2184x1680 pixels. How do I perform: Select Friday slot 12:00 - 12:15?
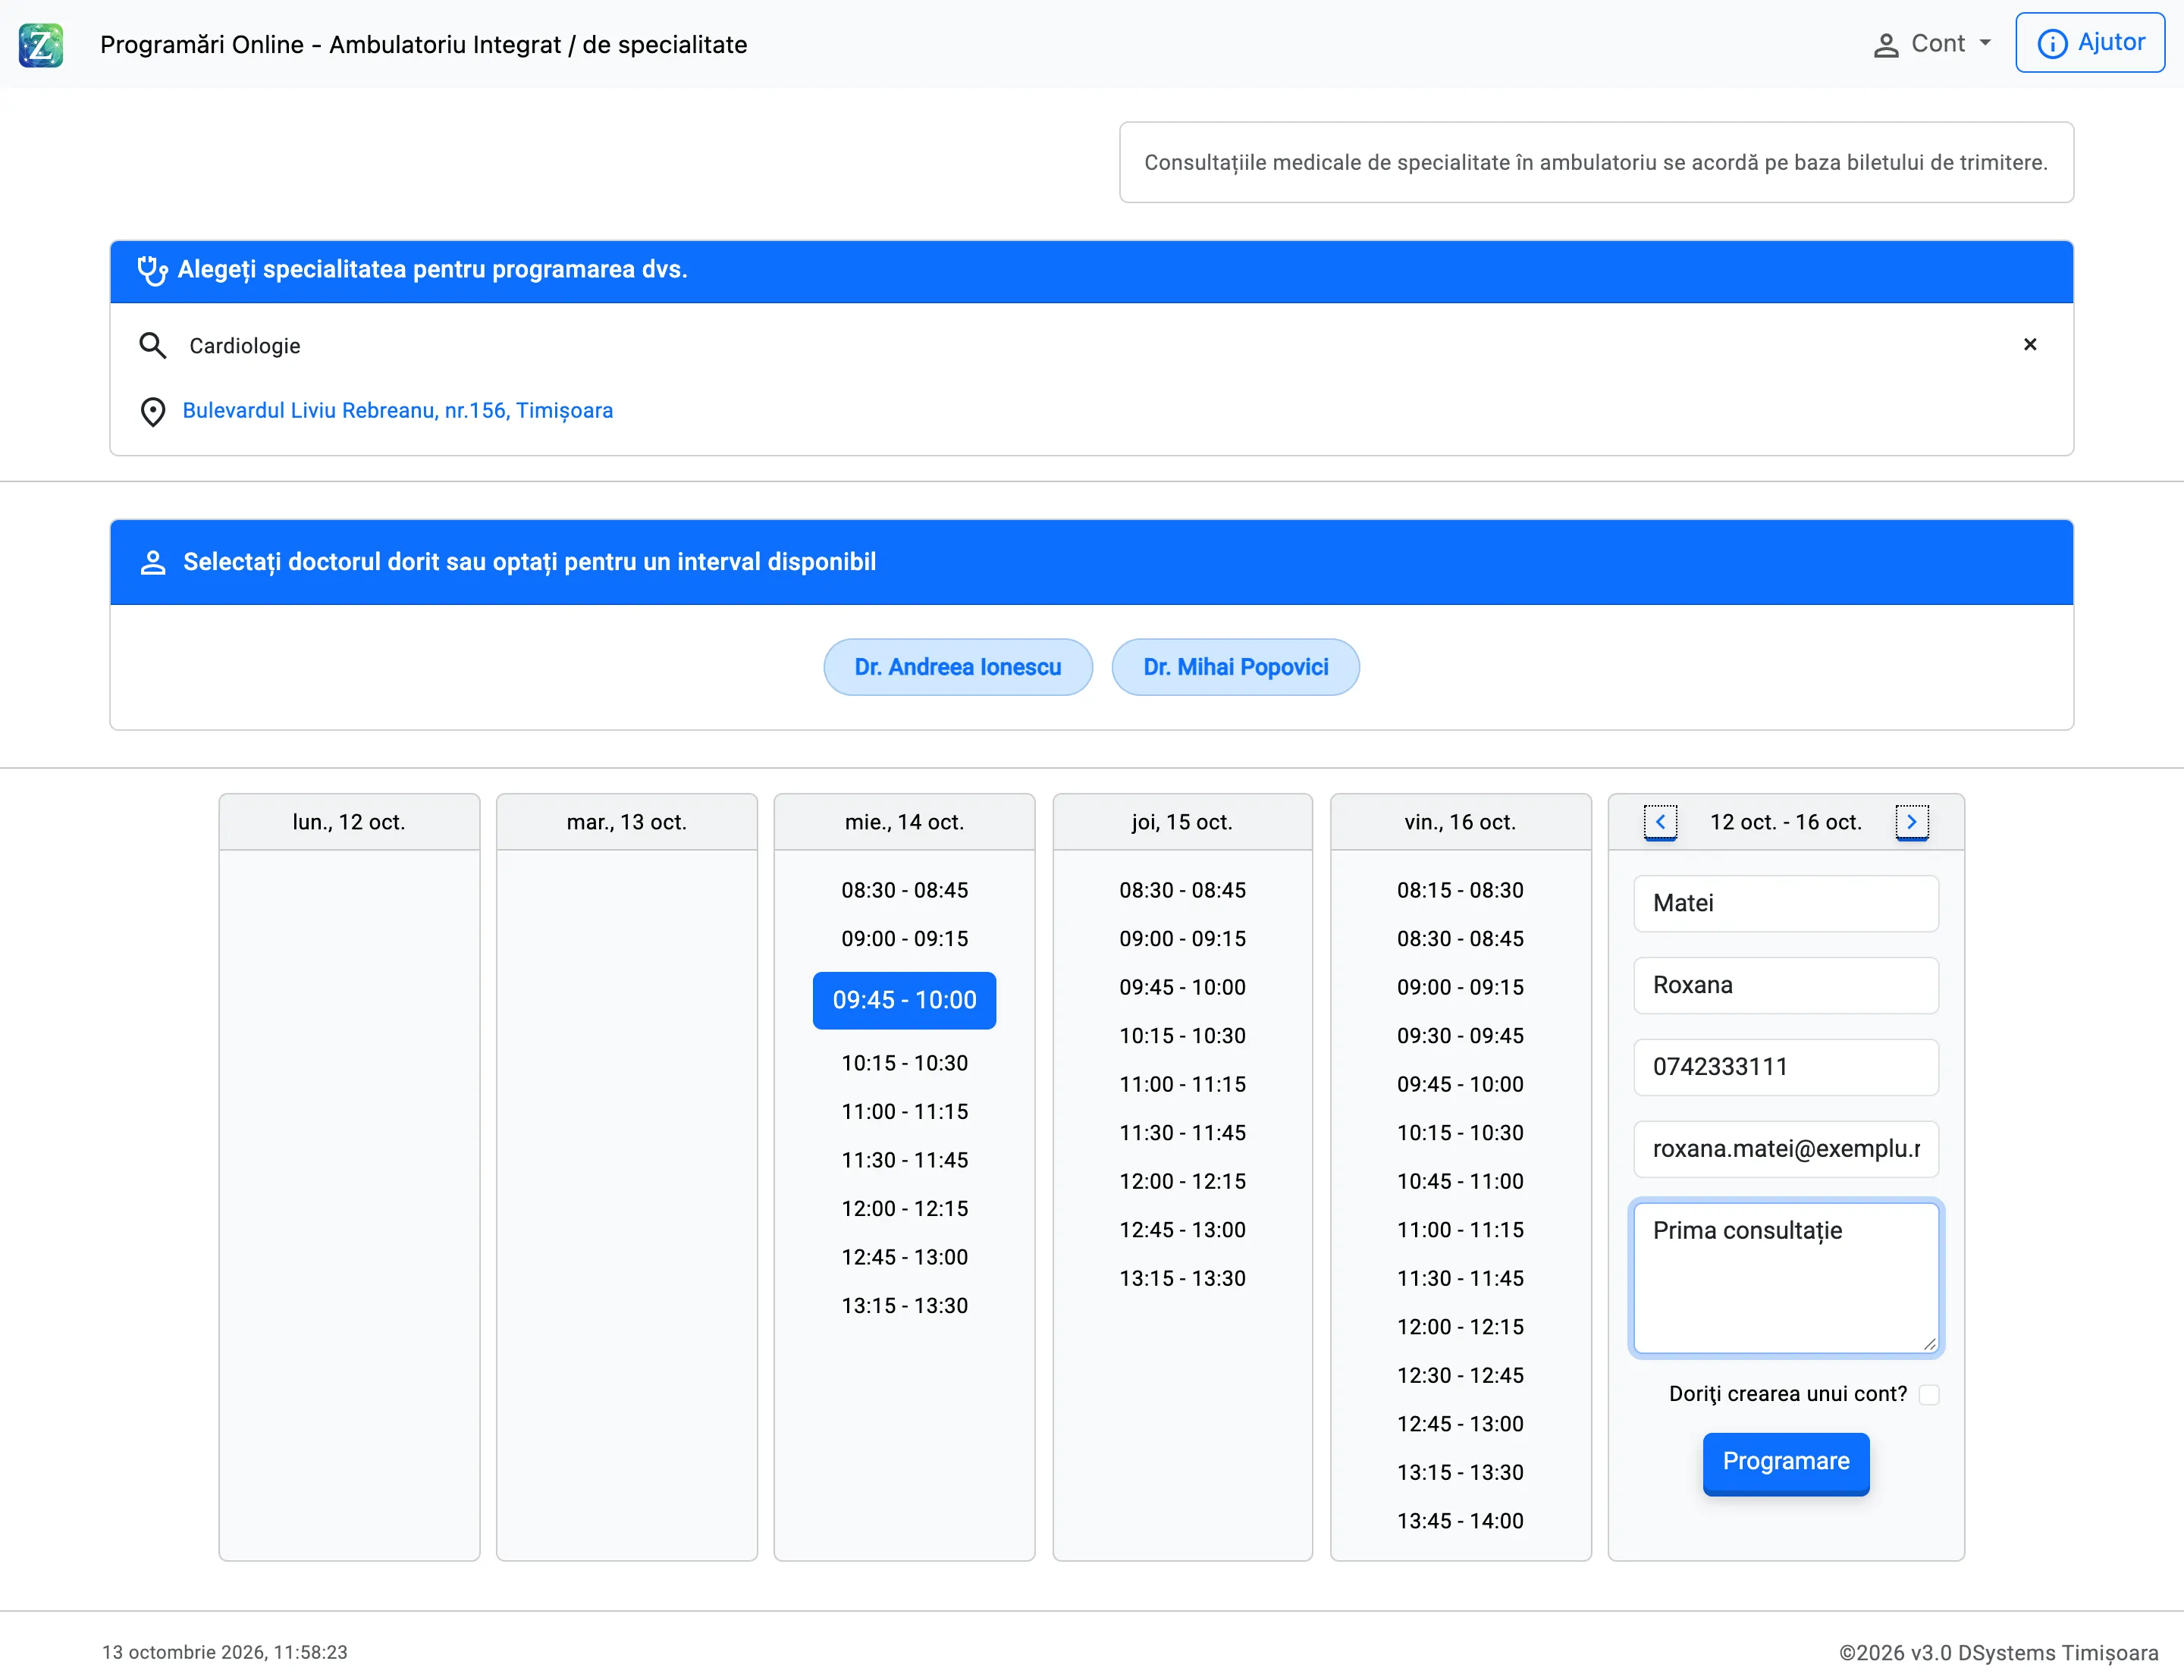point(1461,1327)
